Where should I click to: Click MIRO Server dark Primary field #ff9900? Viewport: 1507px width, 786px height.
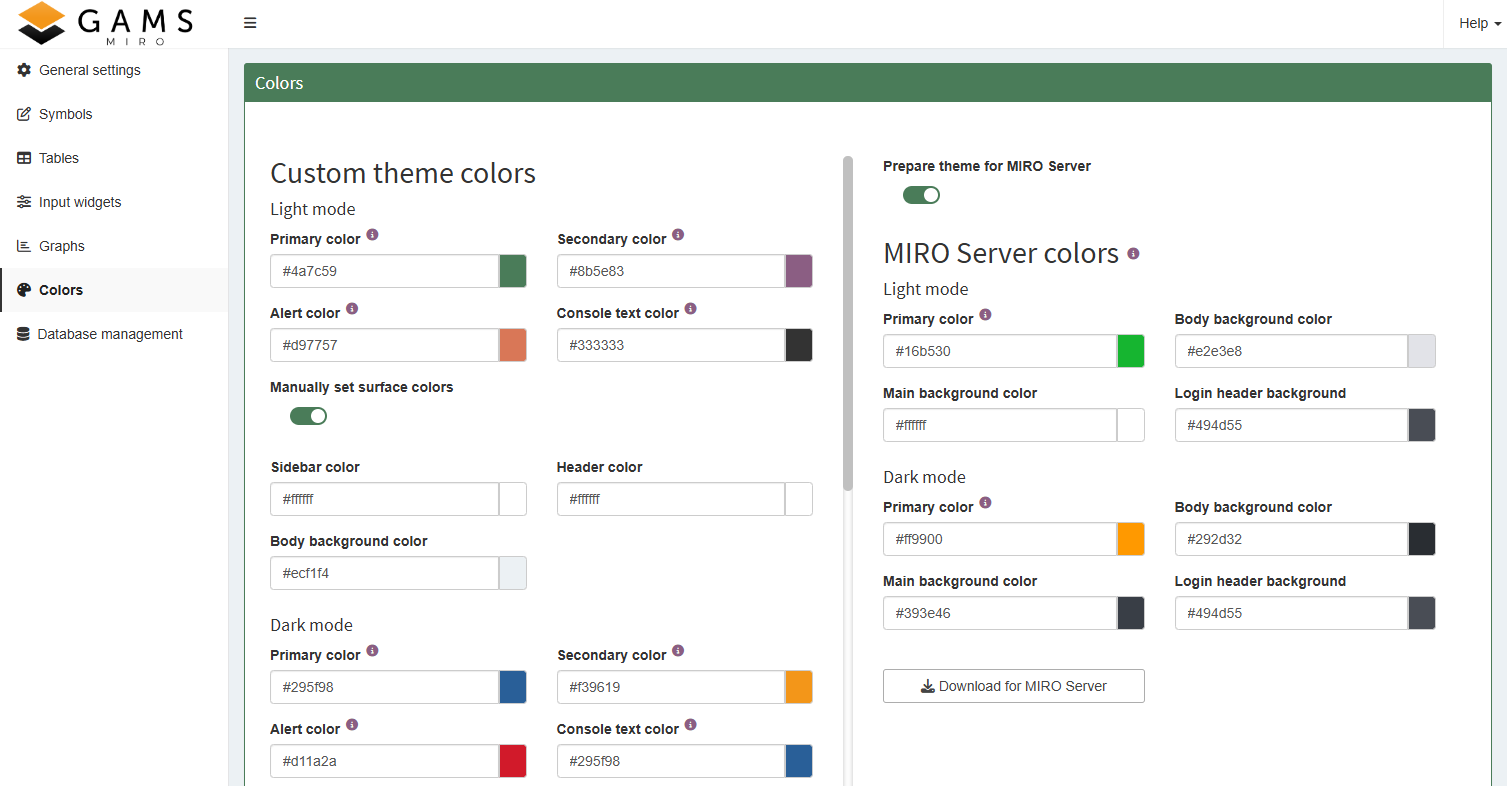point(1000,539)
